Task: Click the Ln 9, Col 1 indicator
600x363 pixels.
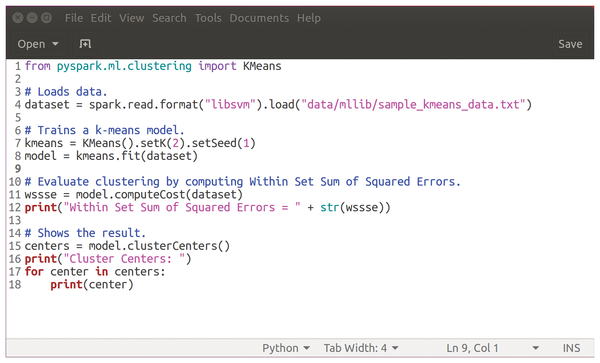Action: pos(472,348)
